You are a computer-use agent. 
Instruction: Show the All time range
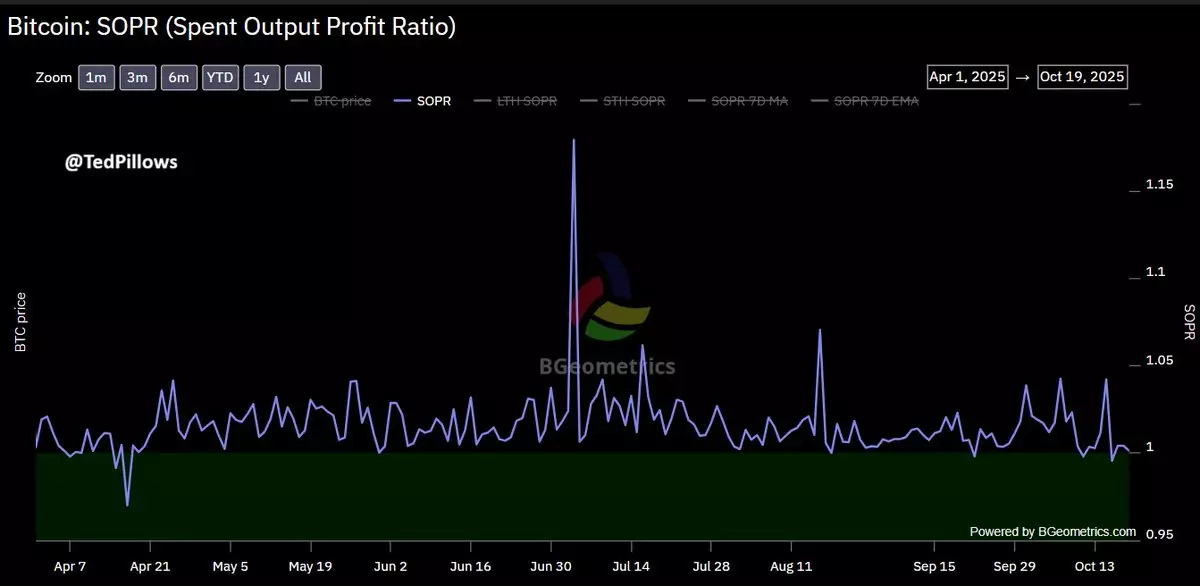tap(303, 78)
